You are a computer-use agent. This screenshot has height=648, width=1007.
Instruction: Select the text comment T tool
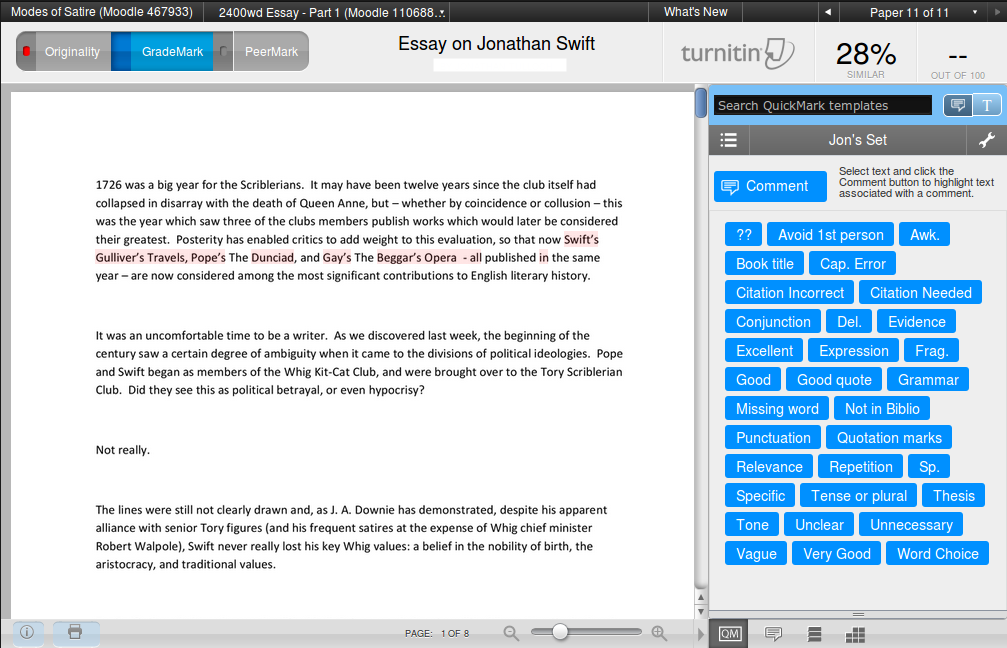coord(986,105)
